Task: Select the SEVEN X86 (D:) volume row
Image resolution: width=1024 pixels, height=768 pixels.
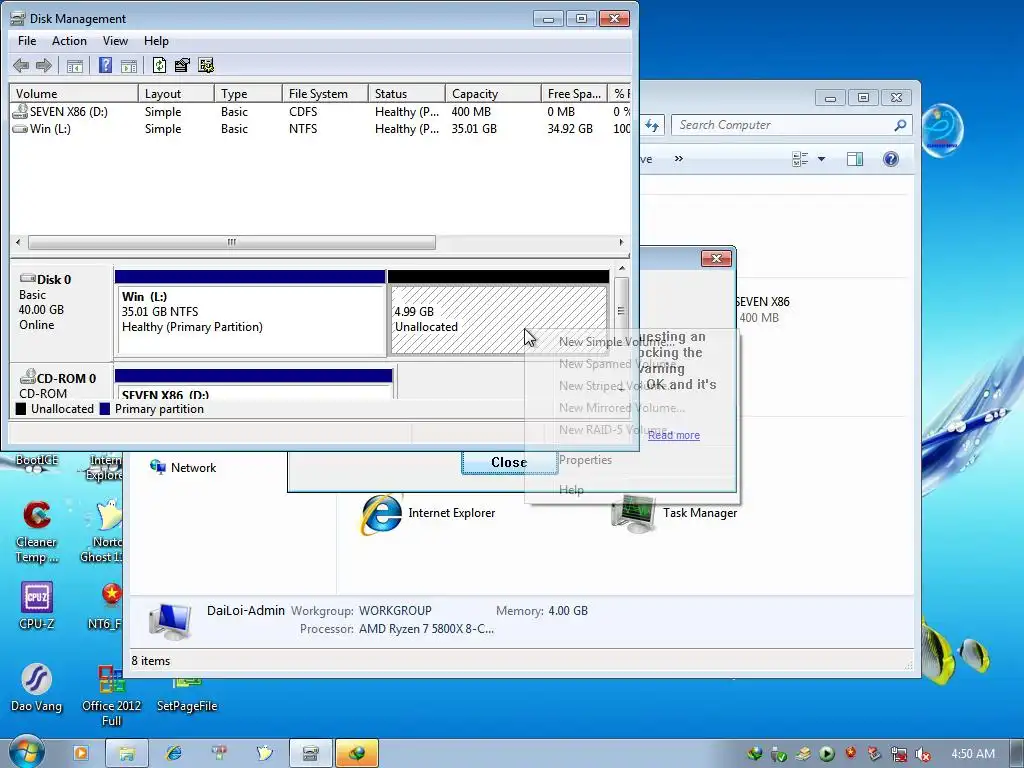Action: pyautogui.click(x=320, y=112)
